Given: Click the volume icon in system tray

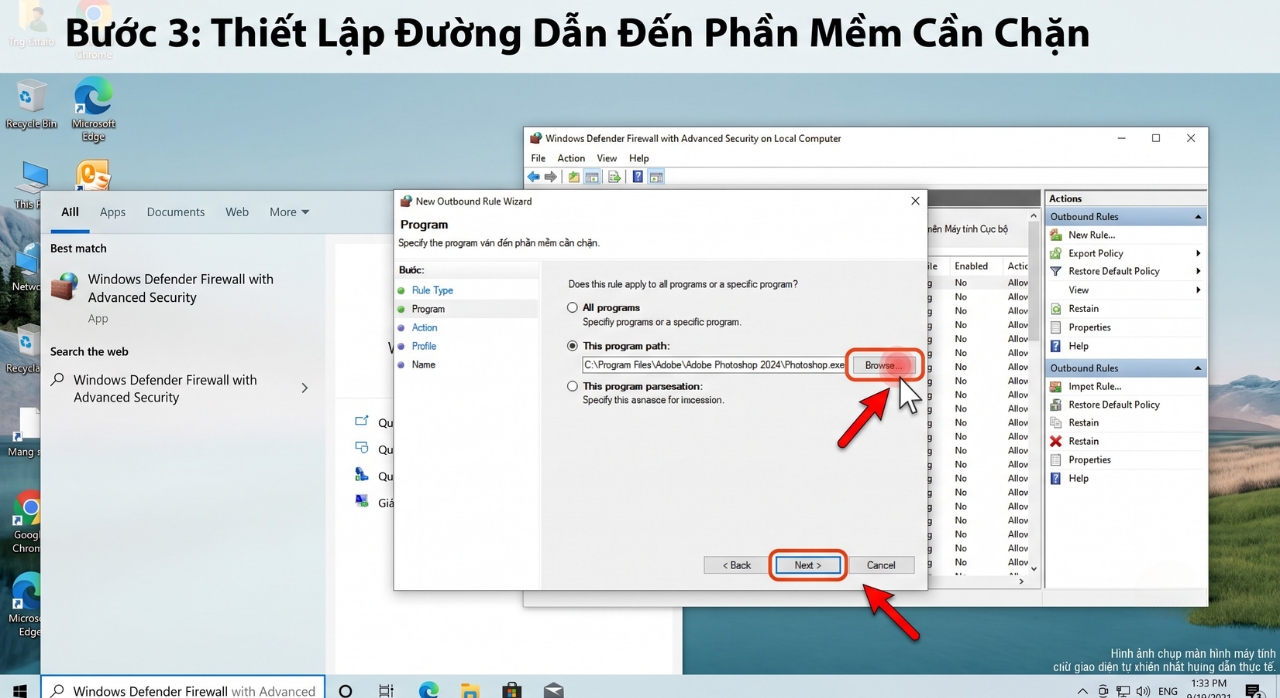Looking at the screenshot, I should coord(1143,691).
